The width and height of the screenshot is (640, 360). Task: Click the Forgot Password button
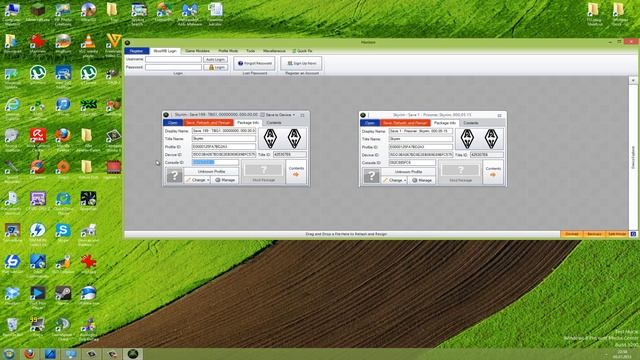click(255, 63)
